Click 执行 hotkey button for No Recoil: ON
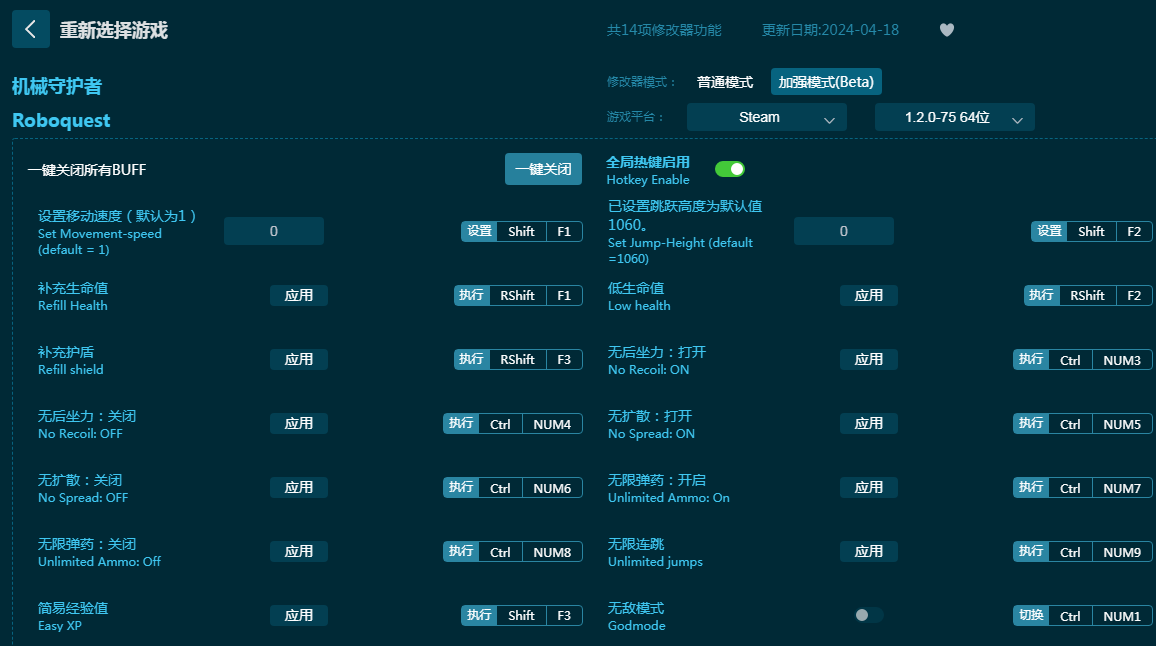This screenshot has height=646, width=1156. (1031, 360)
